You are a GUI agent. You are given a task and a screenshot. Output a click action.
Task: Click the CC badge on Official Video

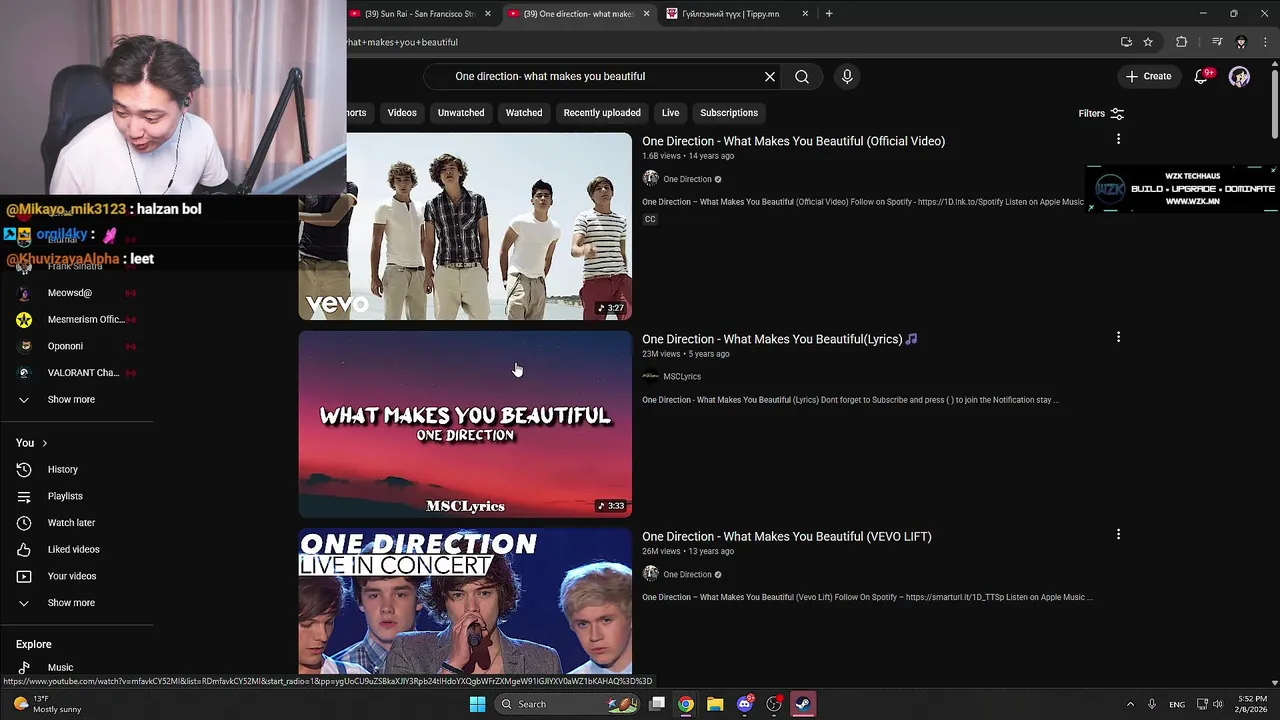[x=650, y=219]
